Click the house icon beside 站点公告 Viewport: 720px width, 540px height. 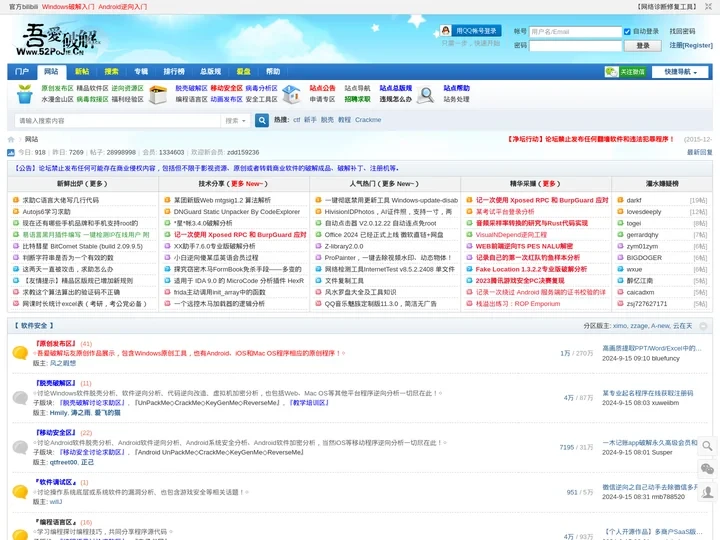click(291, 94)
